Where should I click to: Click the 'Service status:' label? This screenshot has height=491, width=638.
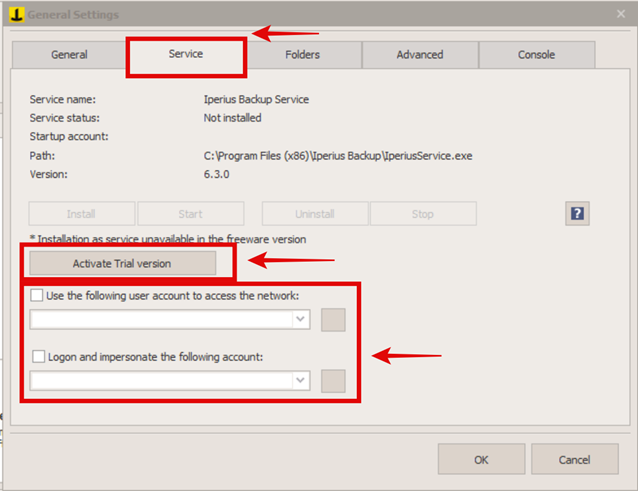pos(65,118)
